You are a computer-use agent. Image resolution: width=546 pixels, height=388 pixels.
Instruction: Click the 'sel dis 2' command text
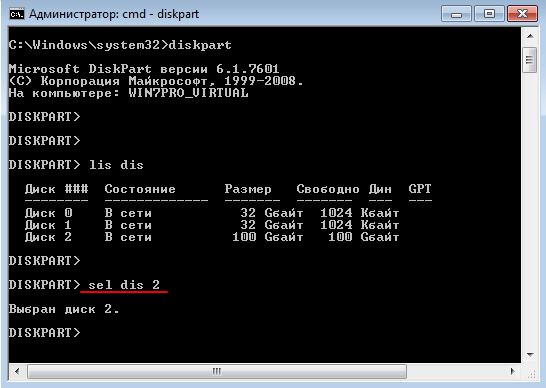coord(124,285)
